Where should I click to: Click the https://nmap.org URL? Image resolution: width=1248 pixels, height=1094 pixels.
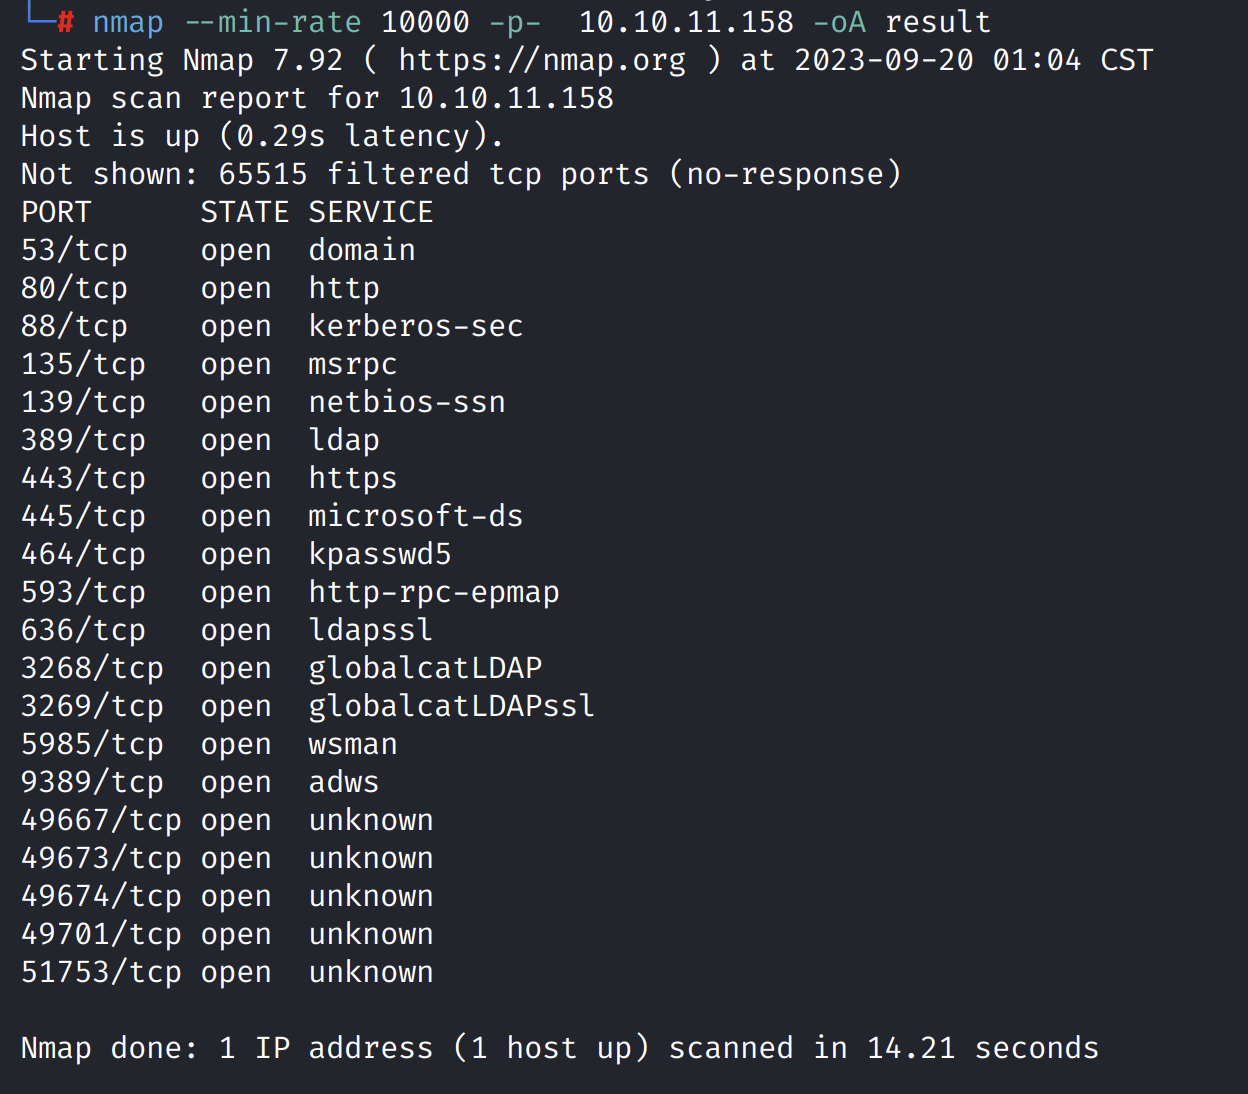[542, 60]
